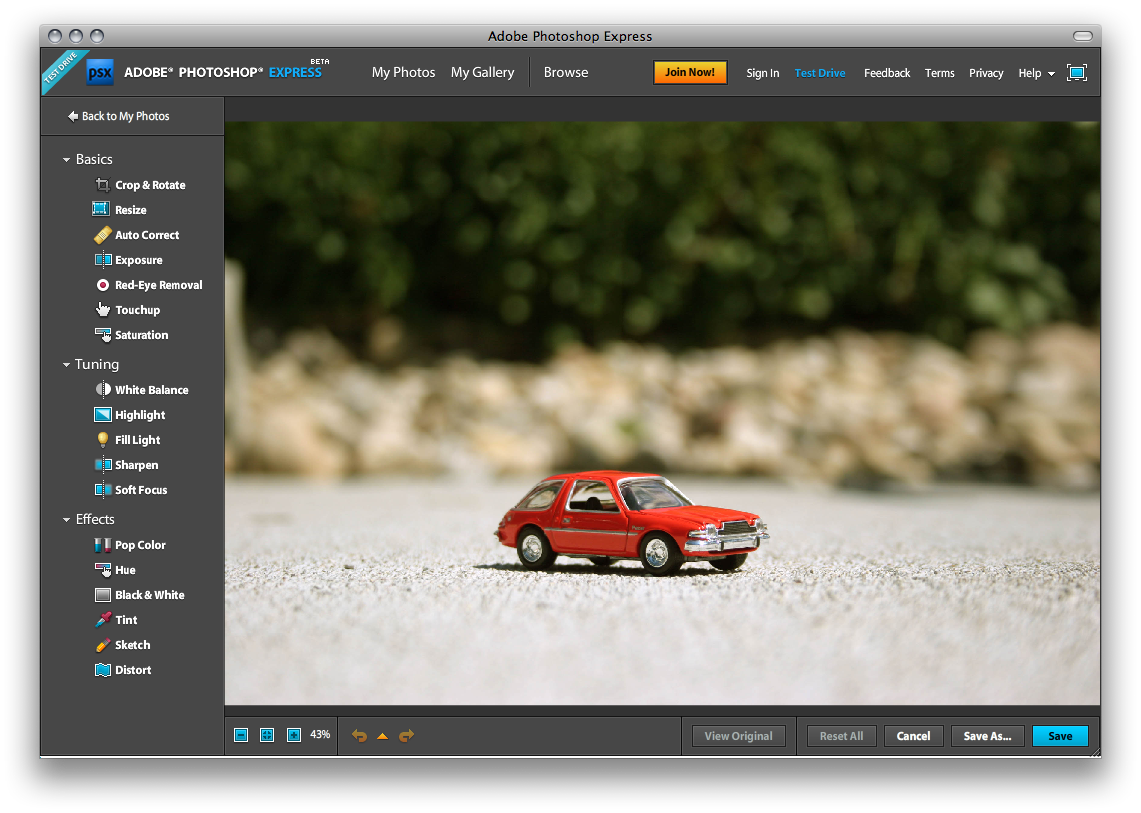Click the zoom in plus icon
Viewport: 1141px width, 813px height.
[294, 735]
